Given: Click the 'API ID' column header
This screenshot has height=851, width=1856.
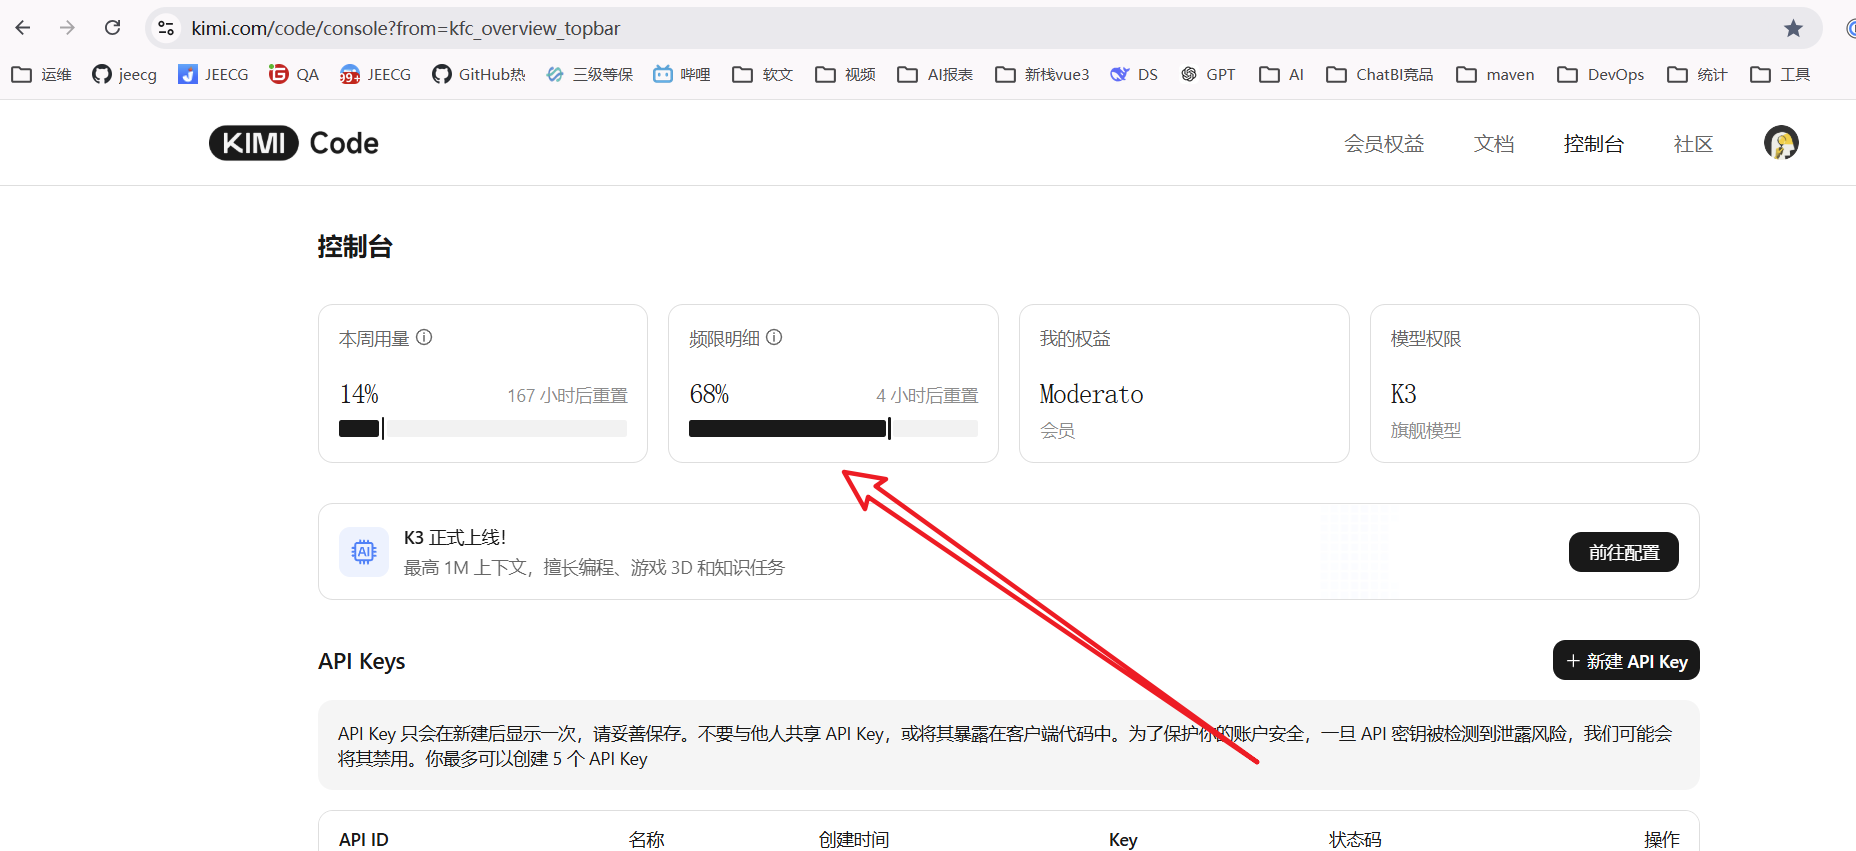Looking at the screenshot, I should point(364,840).
